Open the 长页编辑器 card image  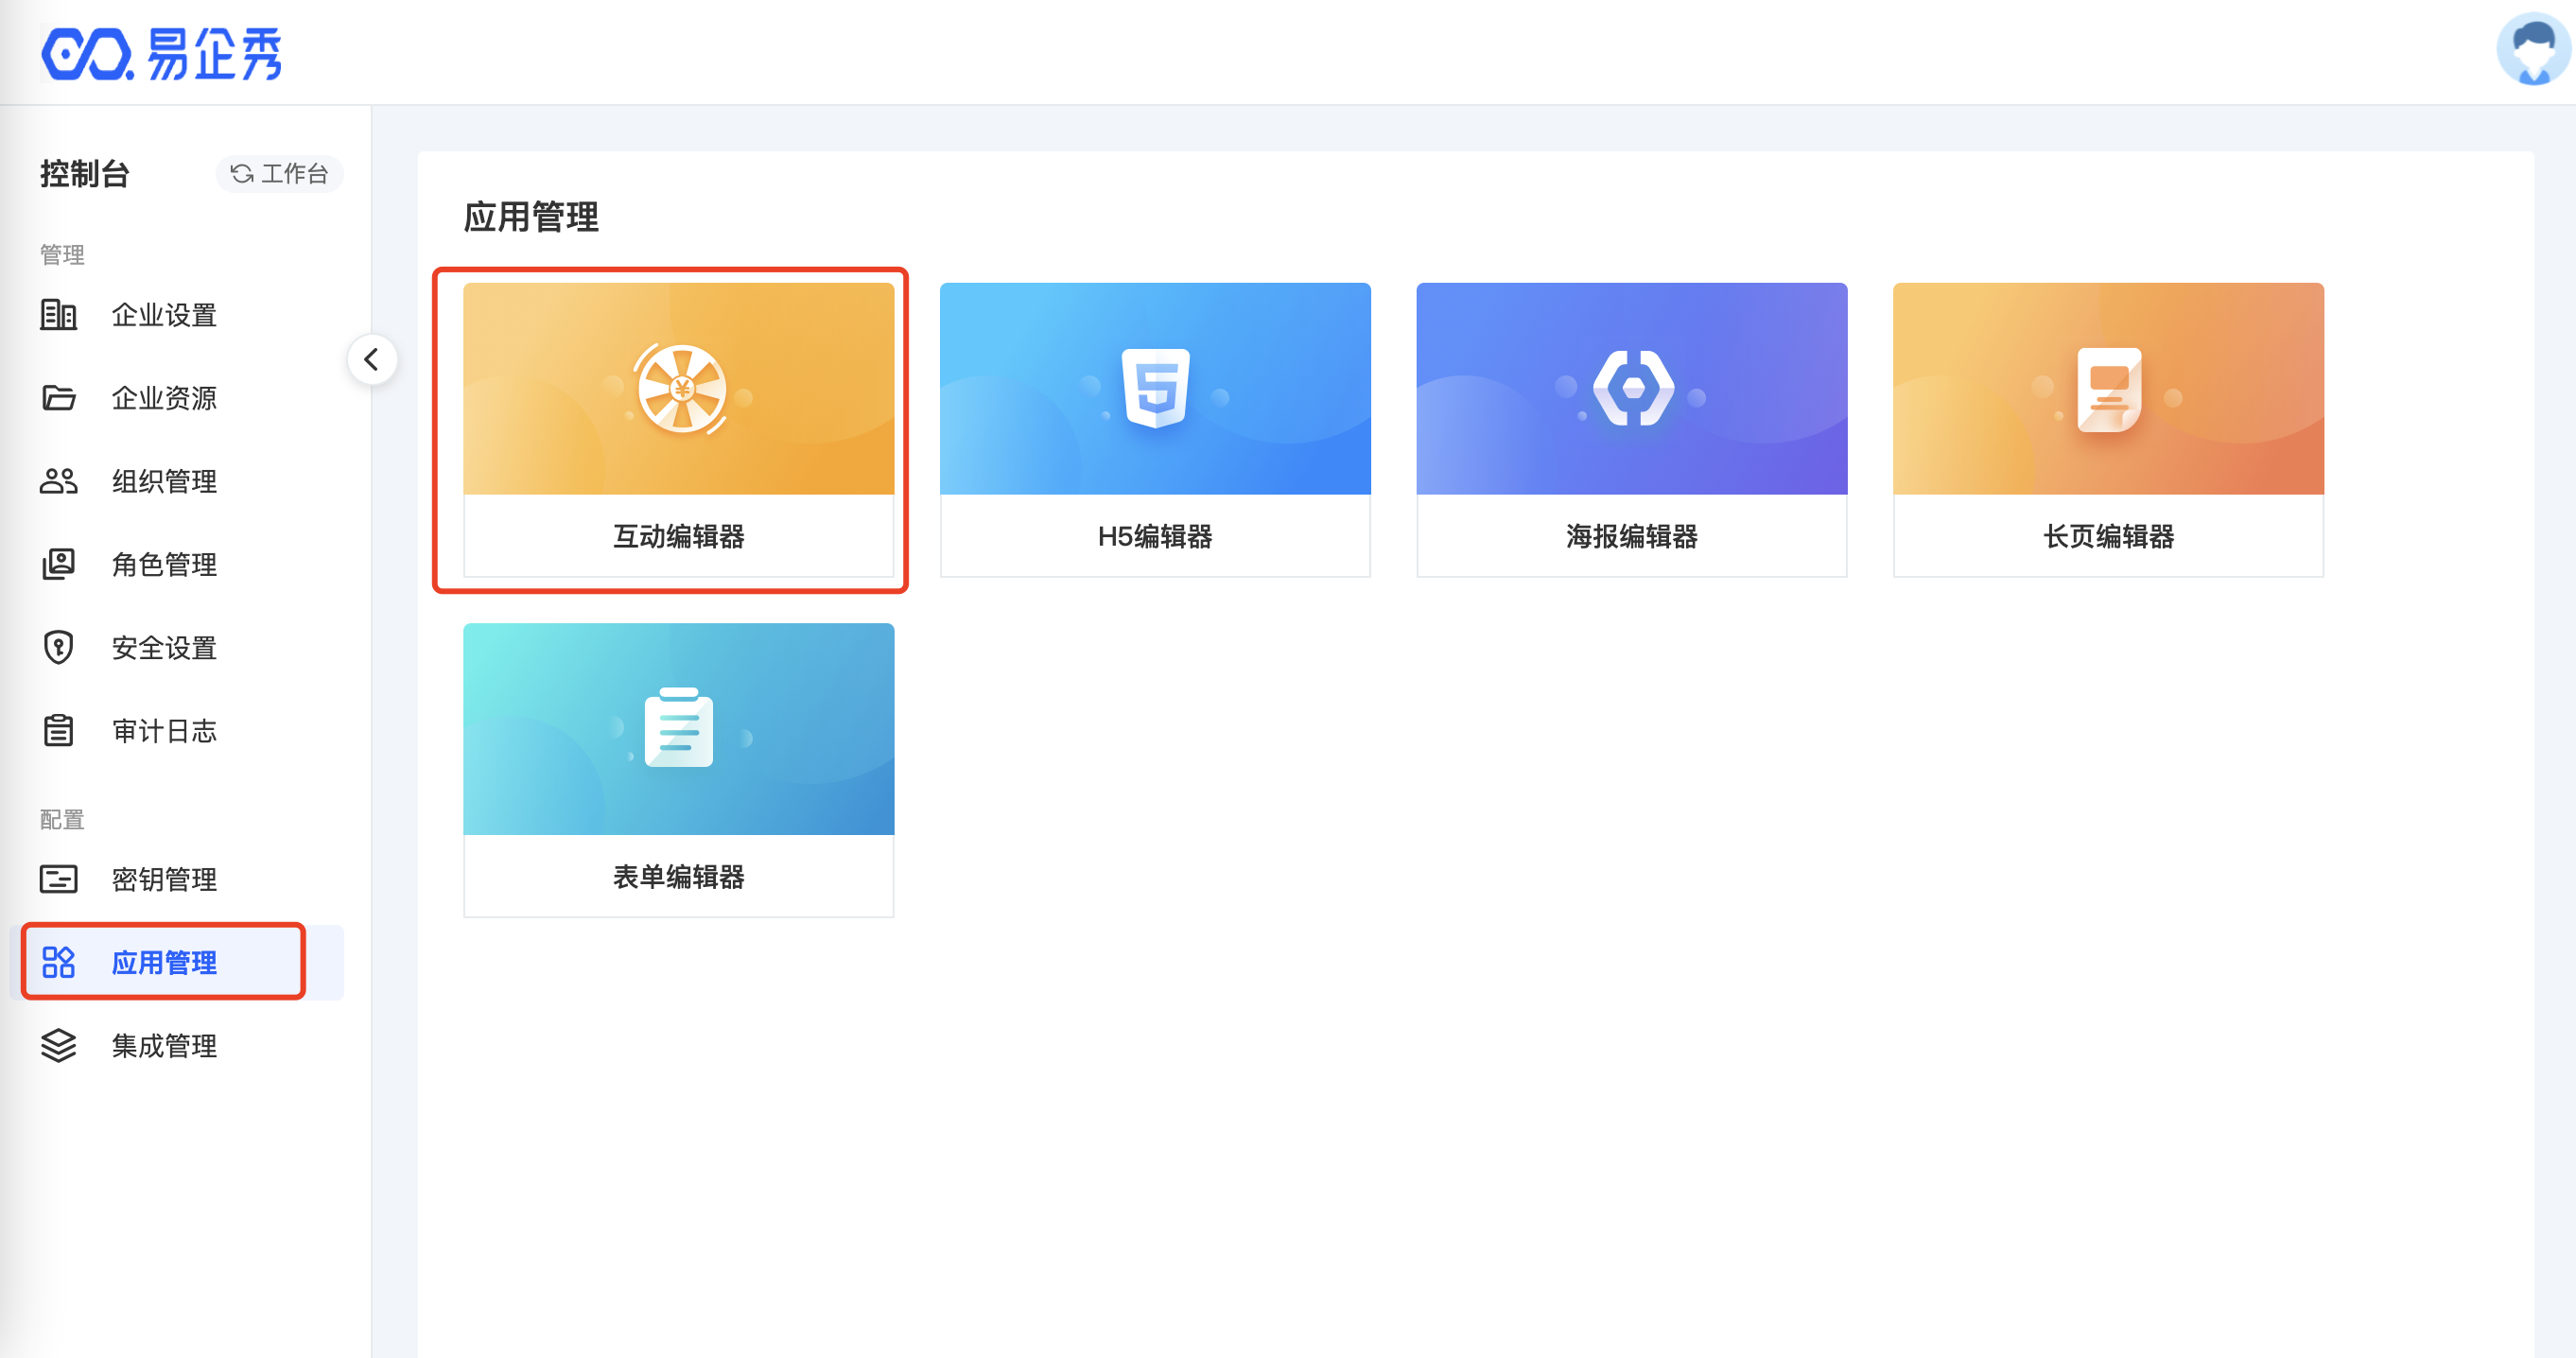point(2108,388)
